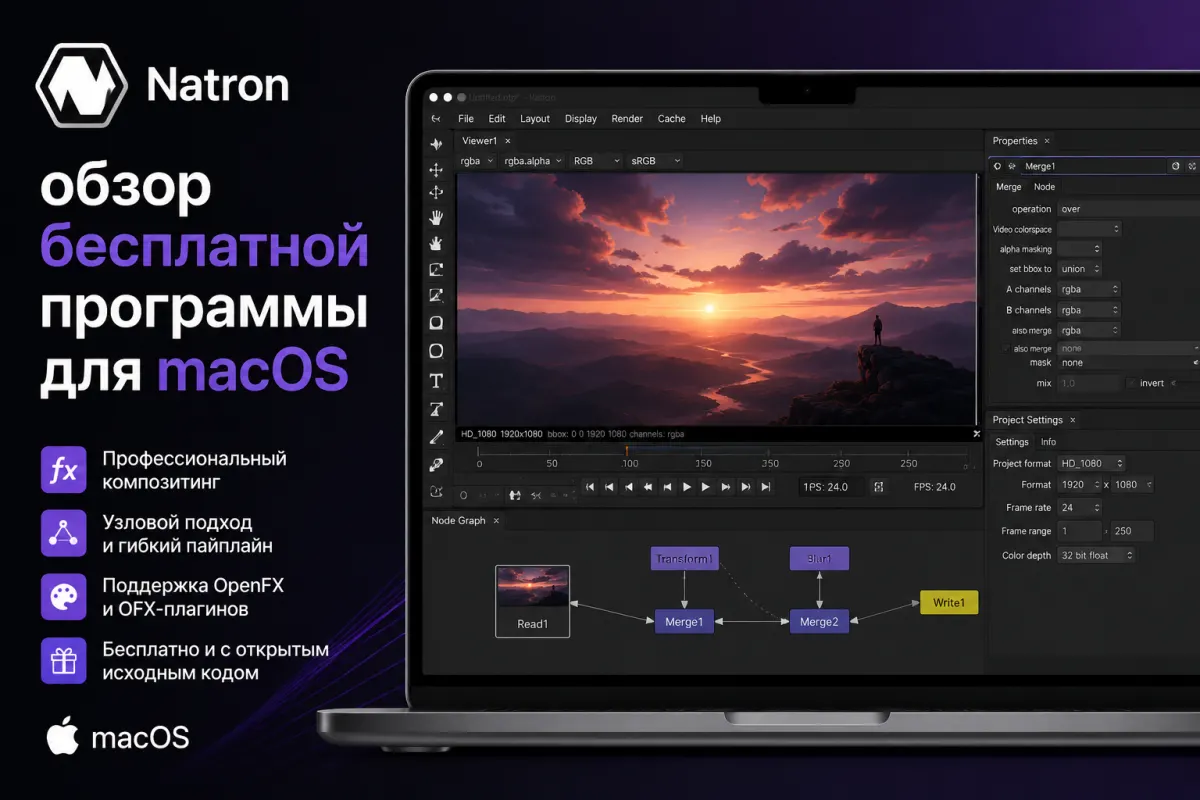Jump to the last frame
This screenshot has height=800, width=1200.
coord(765,487)
